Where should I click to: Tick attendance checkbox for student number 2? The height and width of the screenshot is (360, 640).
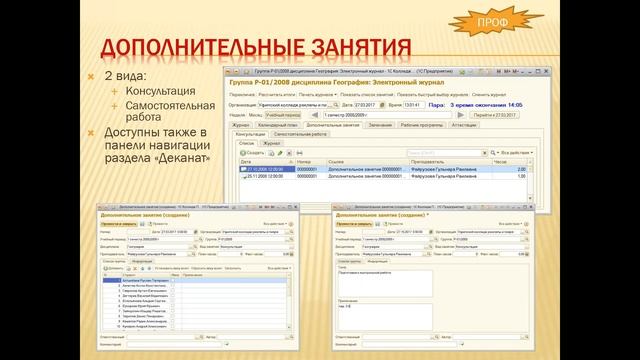(x=173, y=286)
